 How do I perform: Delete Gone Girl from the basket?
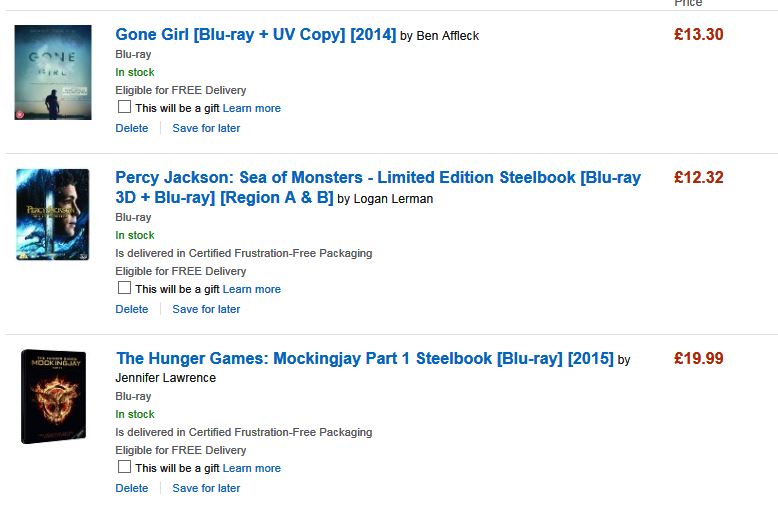point(132,128)
